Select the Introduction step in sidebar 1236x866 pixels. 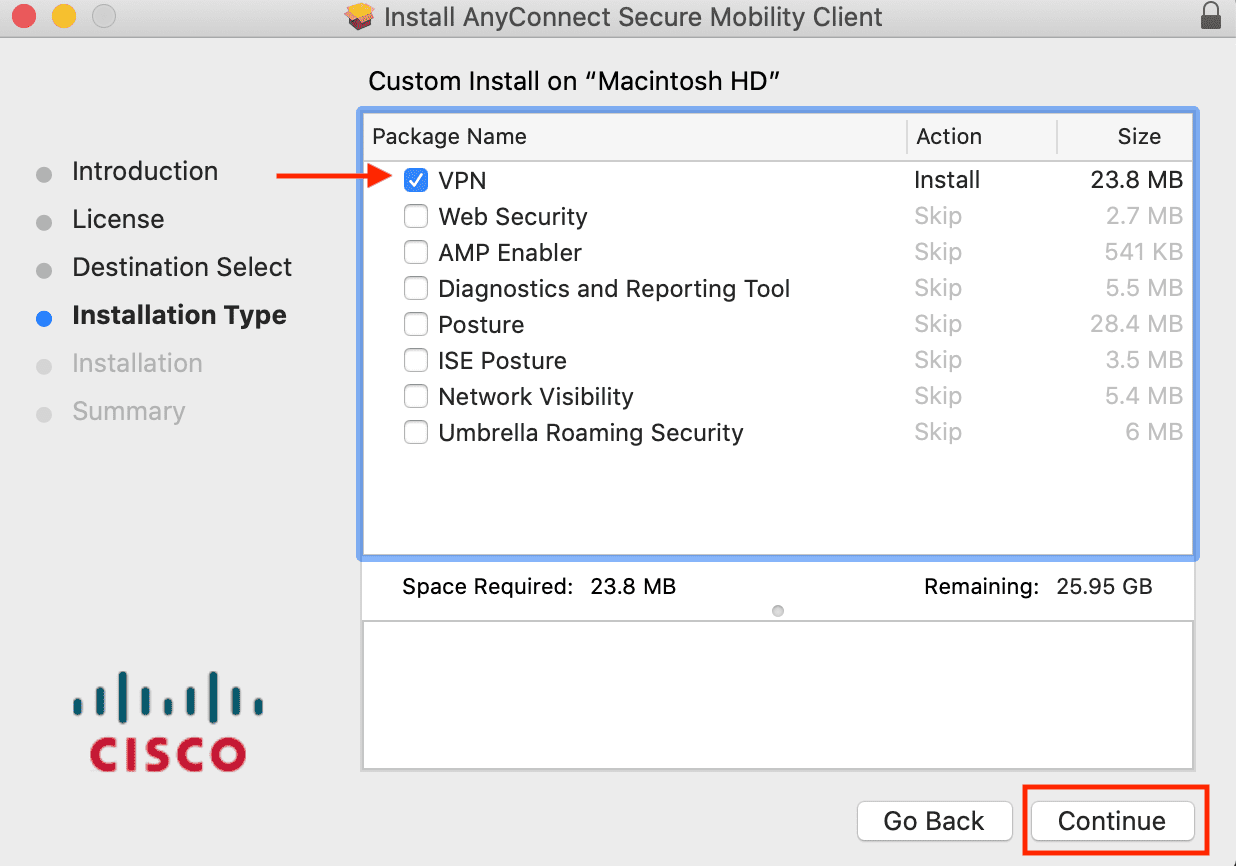(x=145, y=171)
